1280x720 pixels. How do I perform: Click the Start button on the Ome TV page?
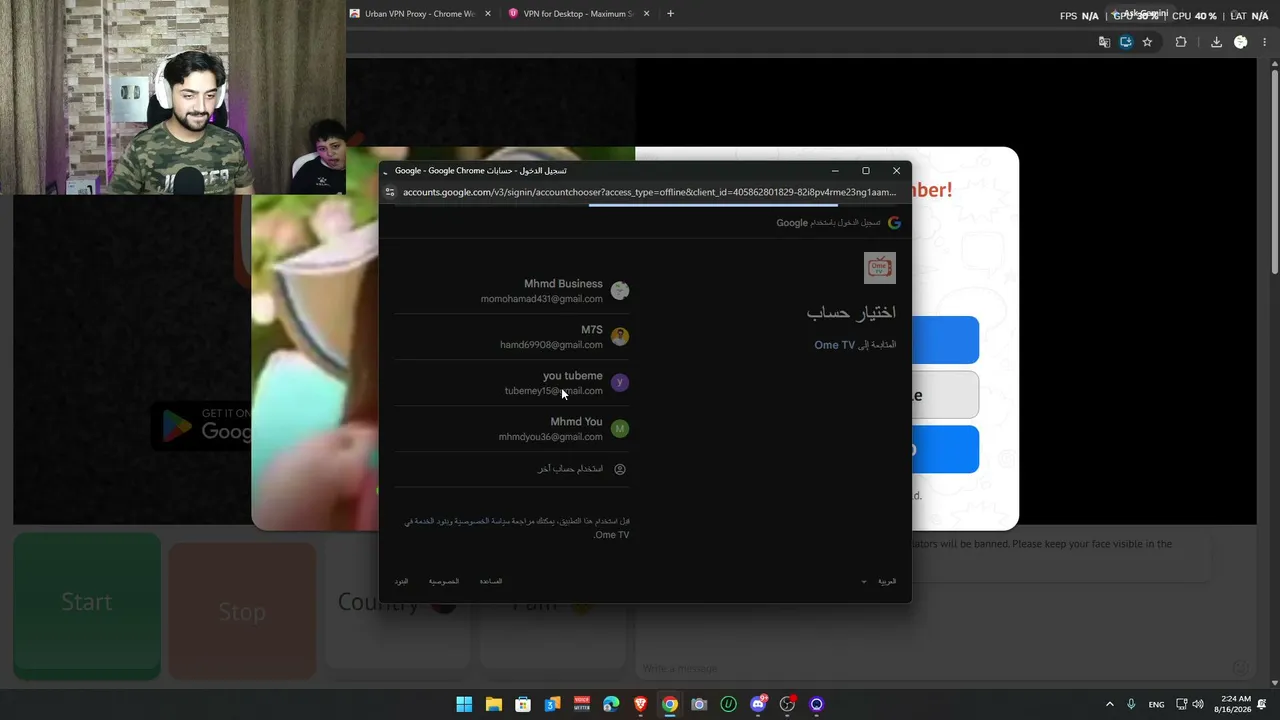pyautogui.click(x=87, y=603)
